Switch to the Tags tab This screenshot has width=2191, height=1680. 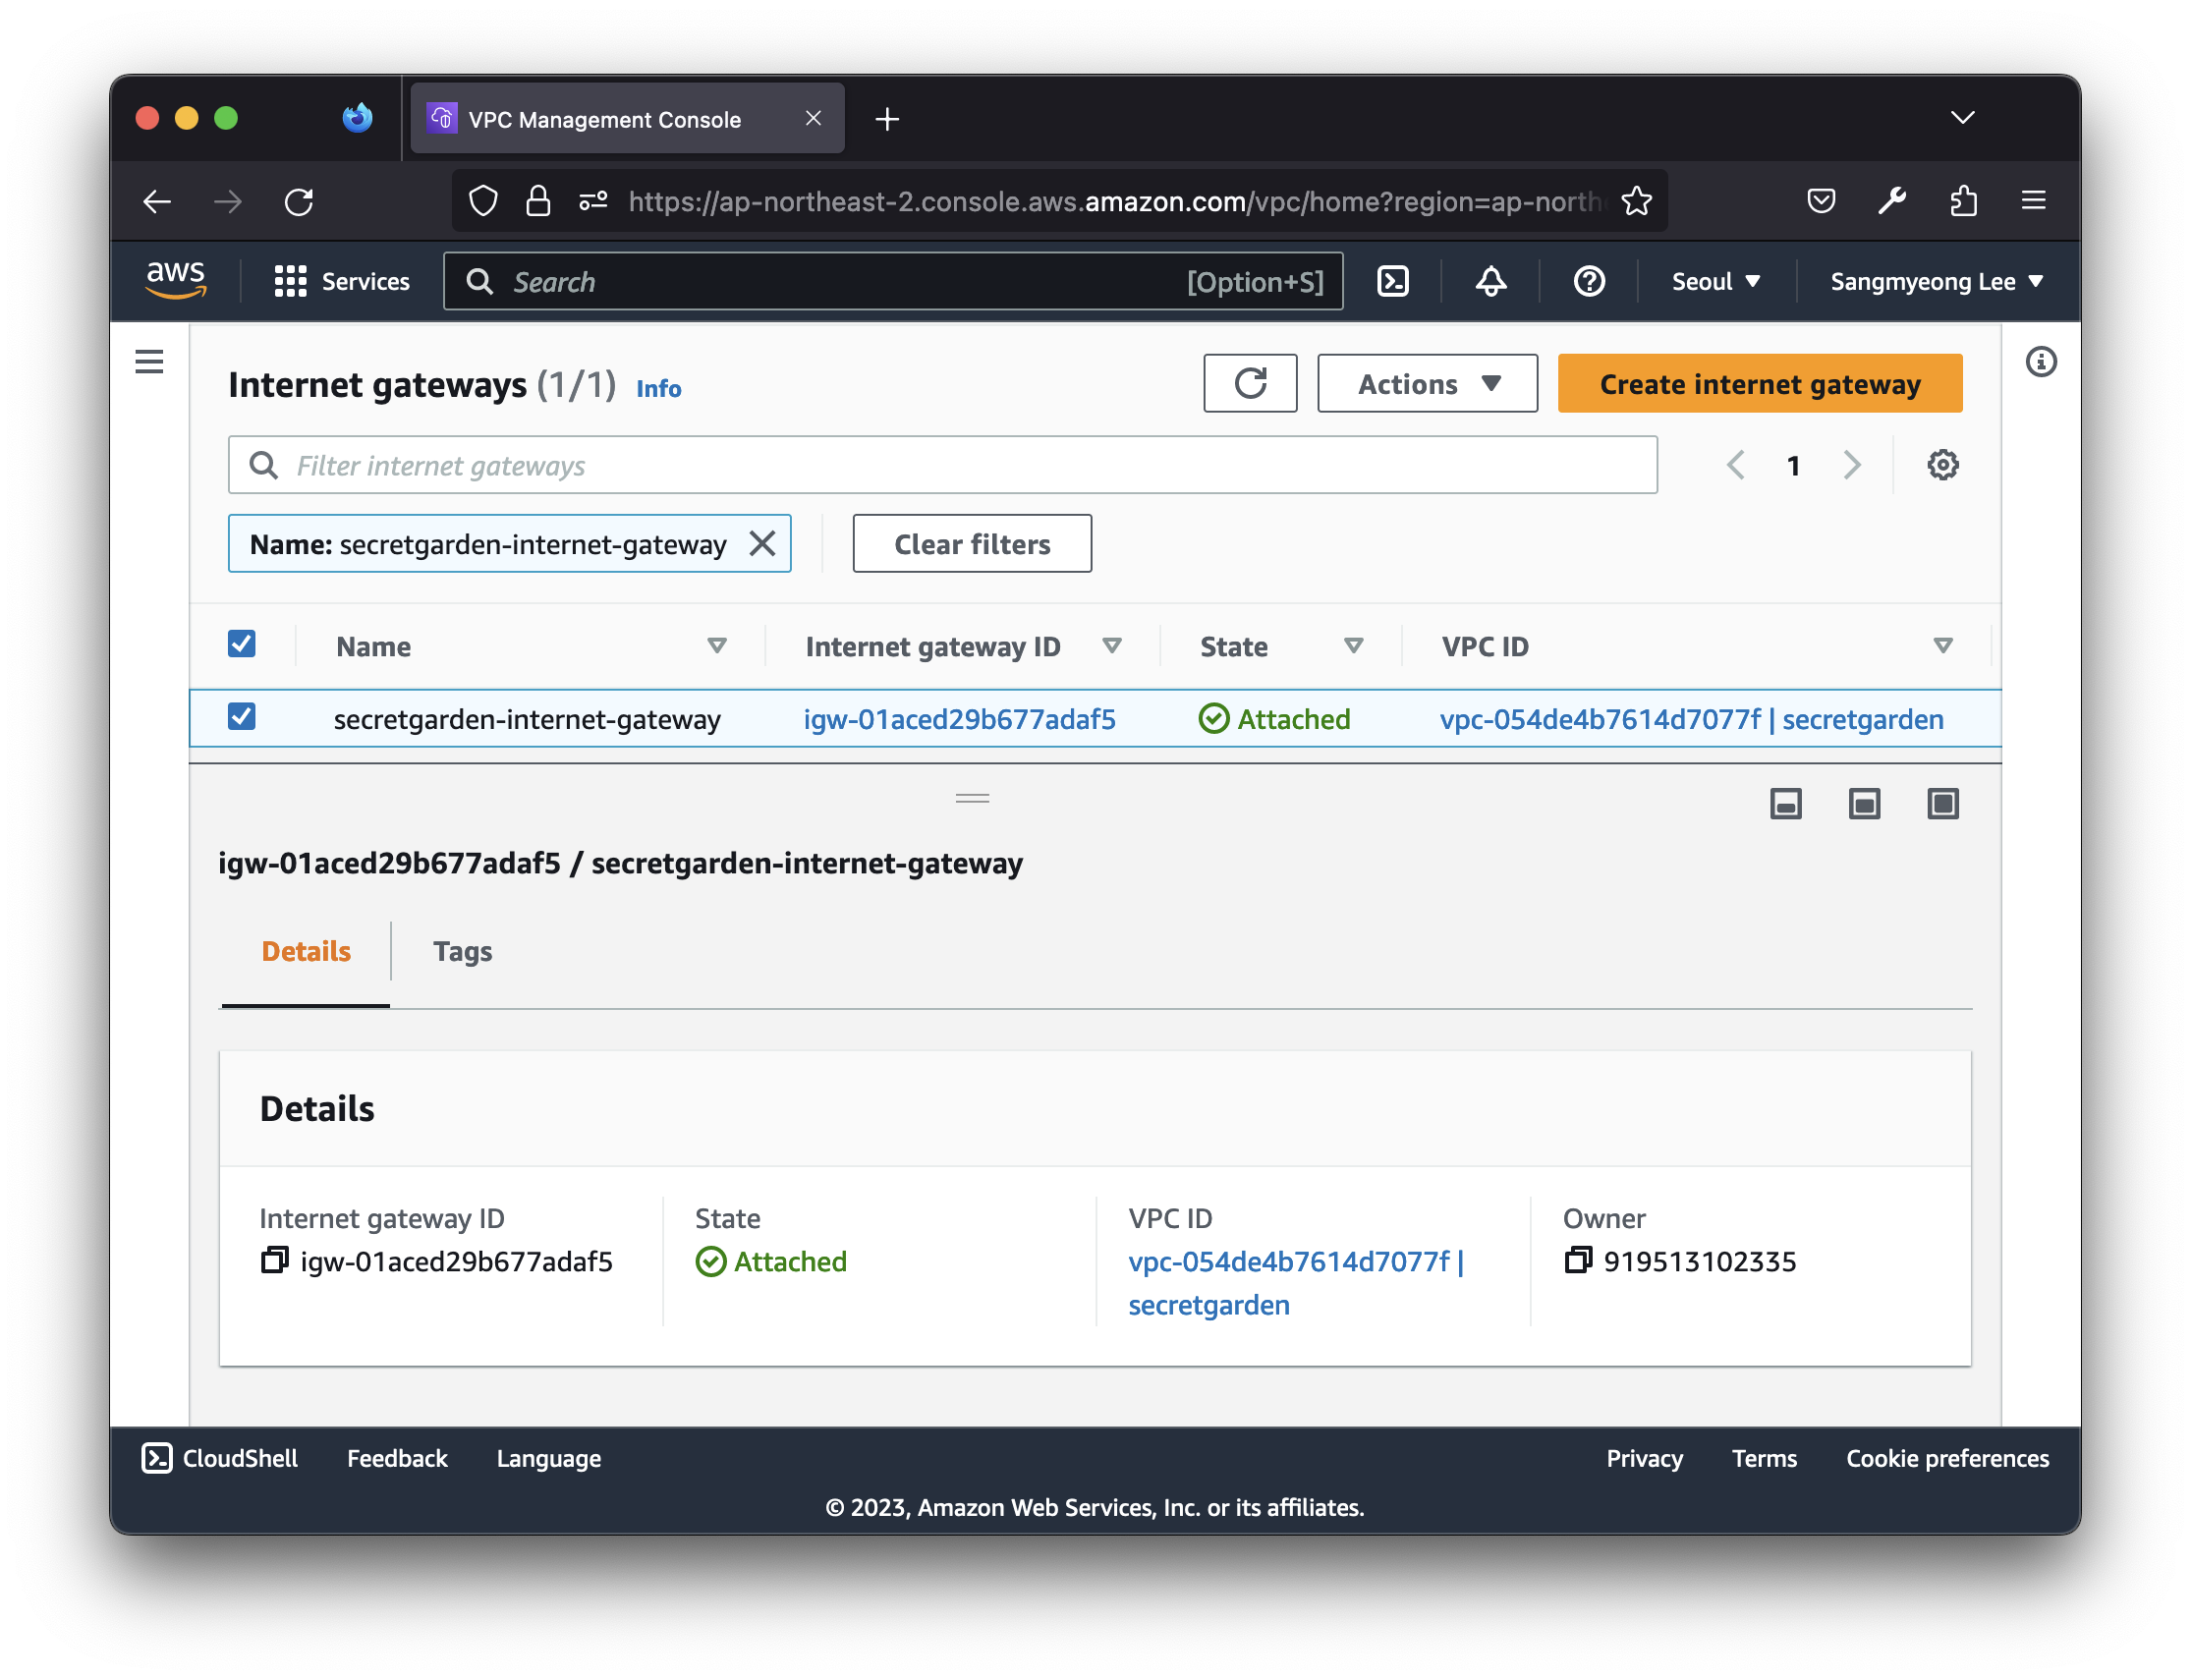pos(462,951)
